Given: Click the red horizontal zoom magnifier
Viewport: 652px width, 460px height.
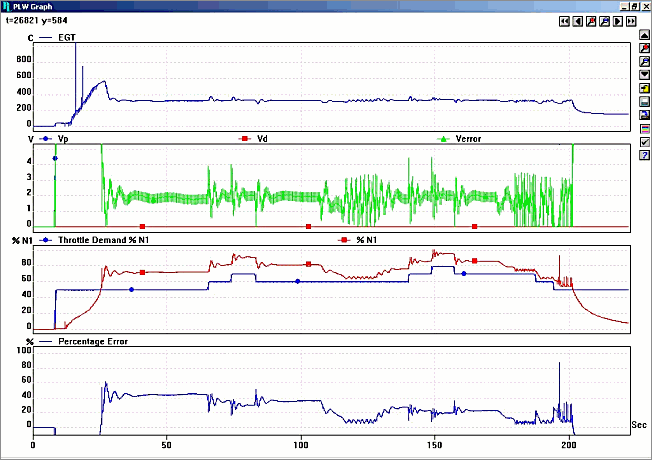Looking at the screenshot, I should pyautogui.click(x=592, y=20).
